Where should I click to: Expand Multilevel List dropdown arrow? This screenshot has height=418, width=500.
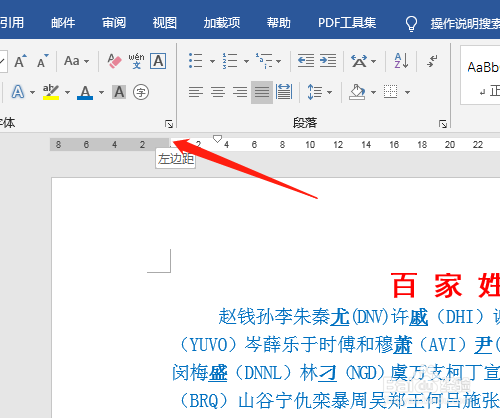[278, 61]
